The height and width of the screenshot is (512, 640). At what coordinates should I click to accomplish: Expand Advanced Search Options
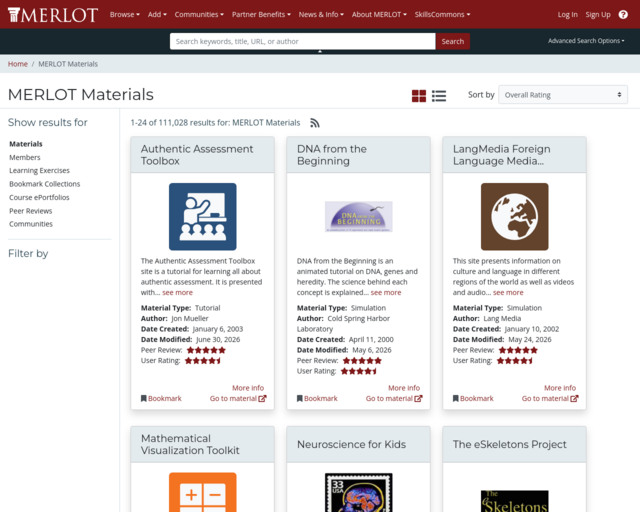point(586,41)
